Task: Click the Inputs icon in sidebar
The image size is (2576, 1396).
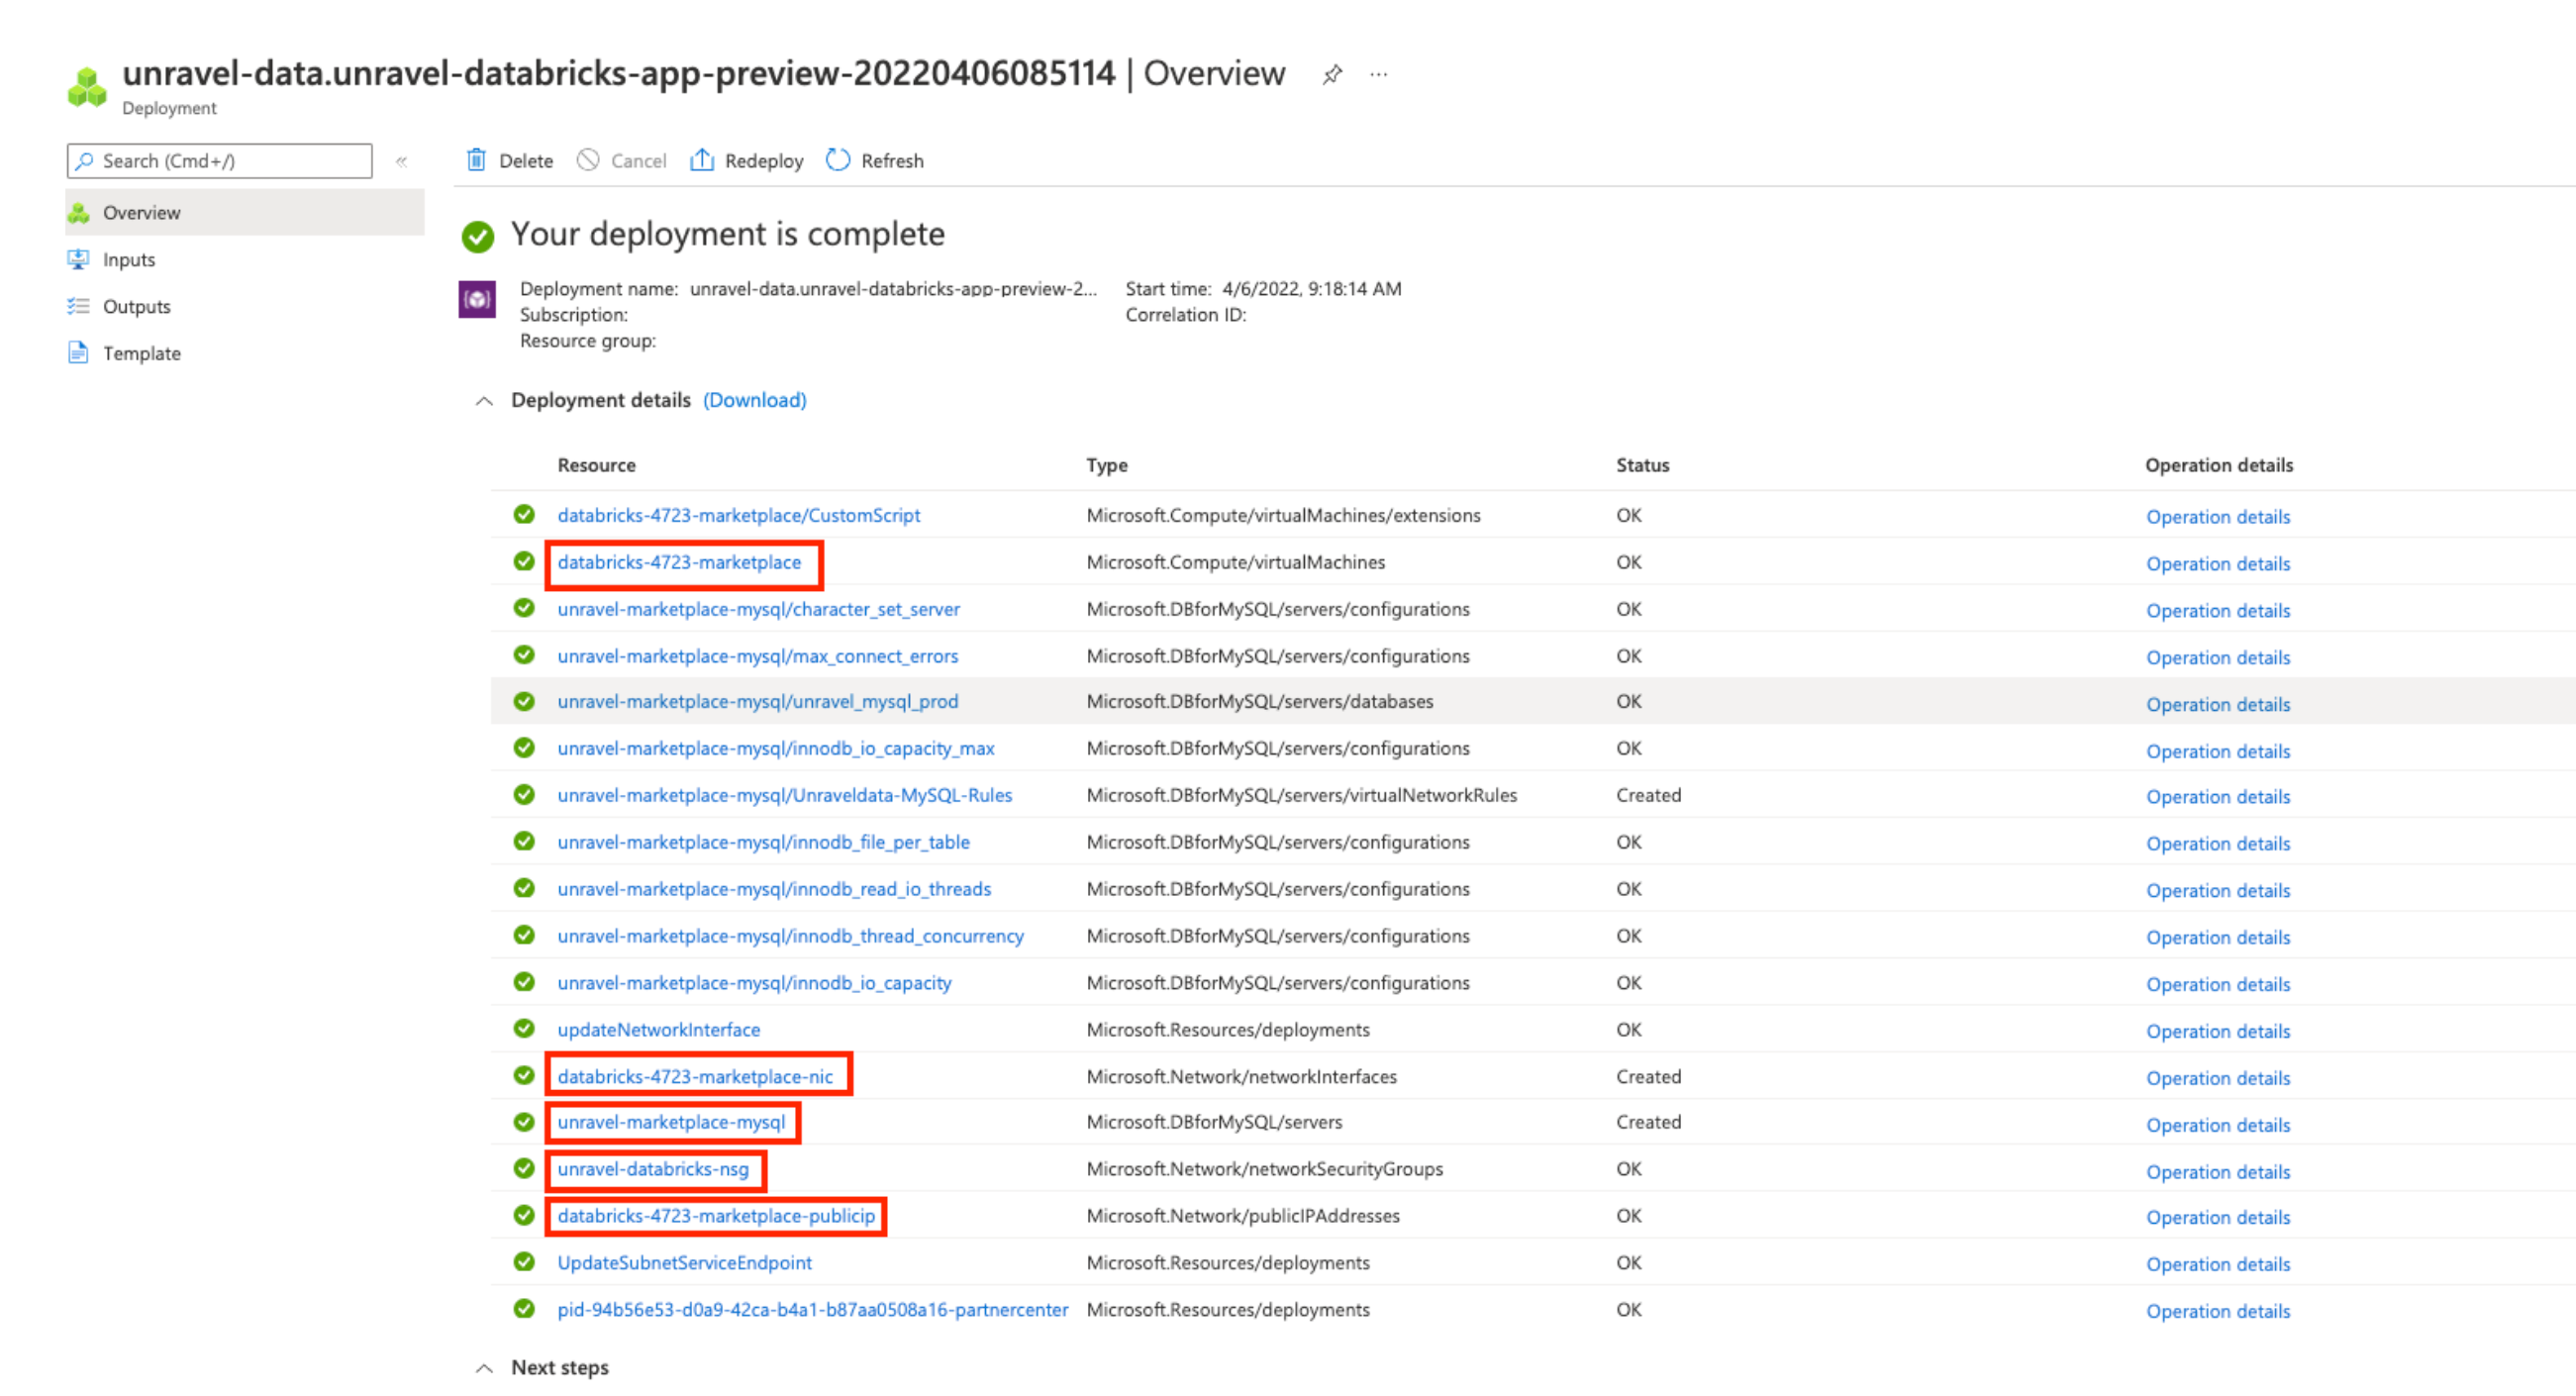Action: (x=78, y=259)
